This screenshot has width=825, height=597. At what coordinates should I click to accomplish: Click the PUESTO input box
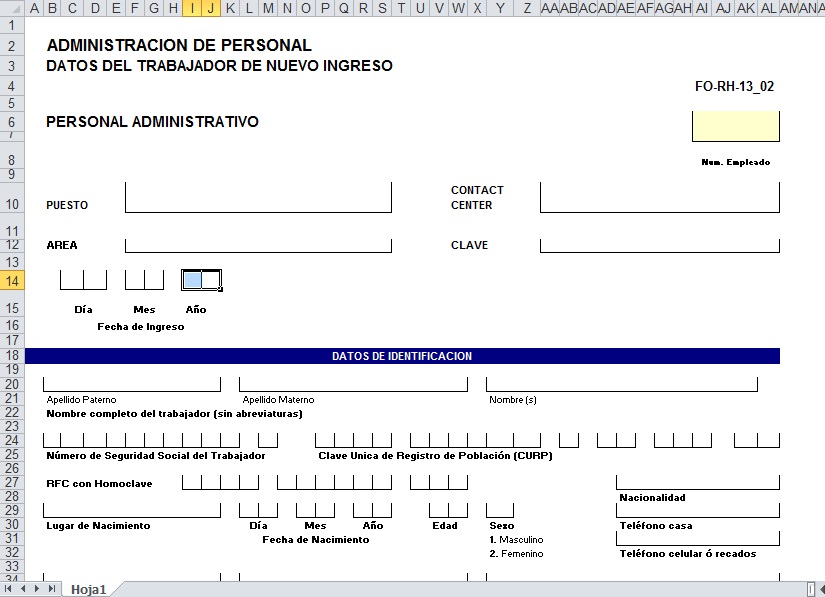point(258,198)
